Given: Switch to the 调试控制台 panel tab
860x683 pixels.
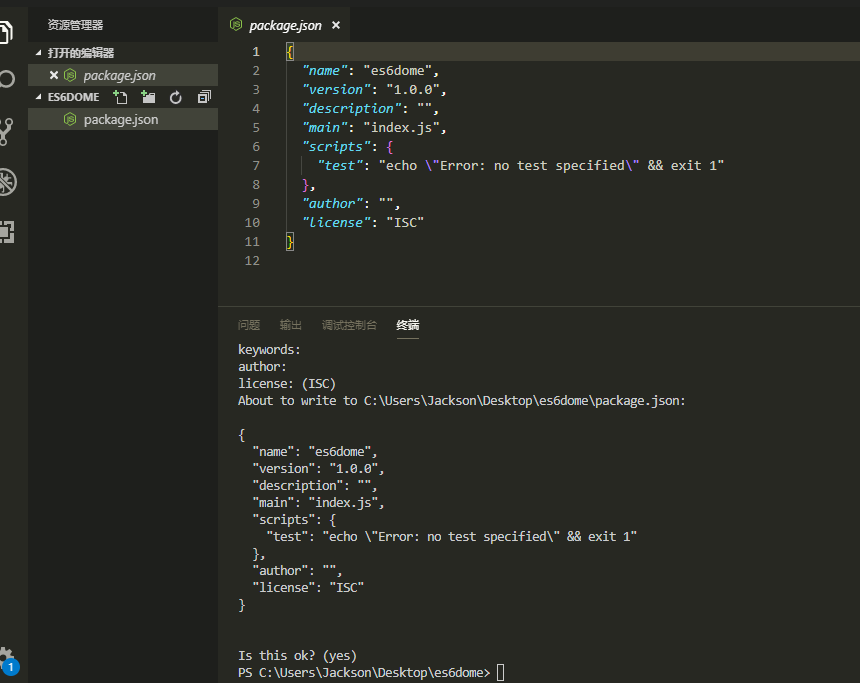Looking at the screenshot, I should coord(349,325).
